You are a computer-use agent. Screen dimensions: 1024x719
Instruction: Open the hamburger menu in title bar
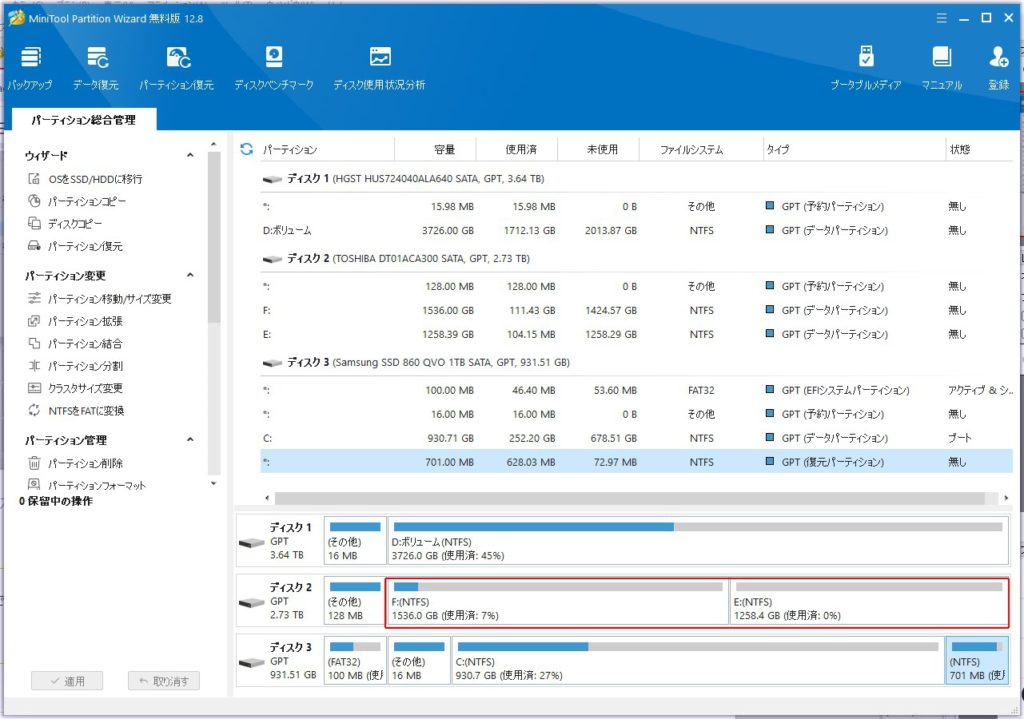pyautogui.click(x=941, y=18)
